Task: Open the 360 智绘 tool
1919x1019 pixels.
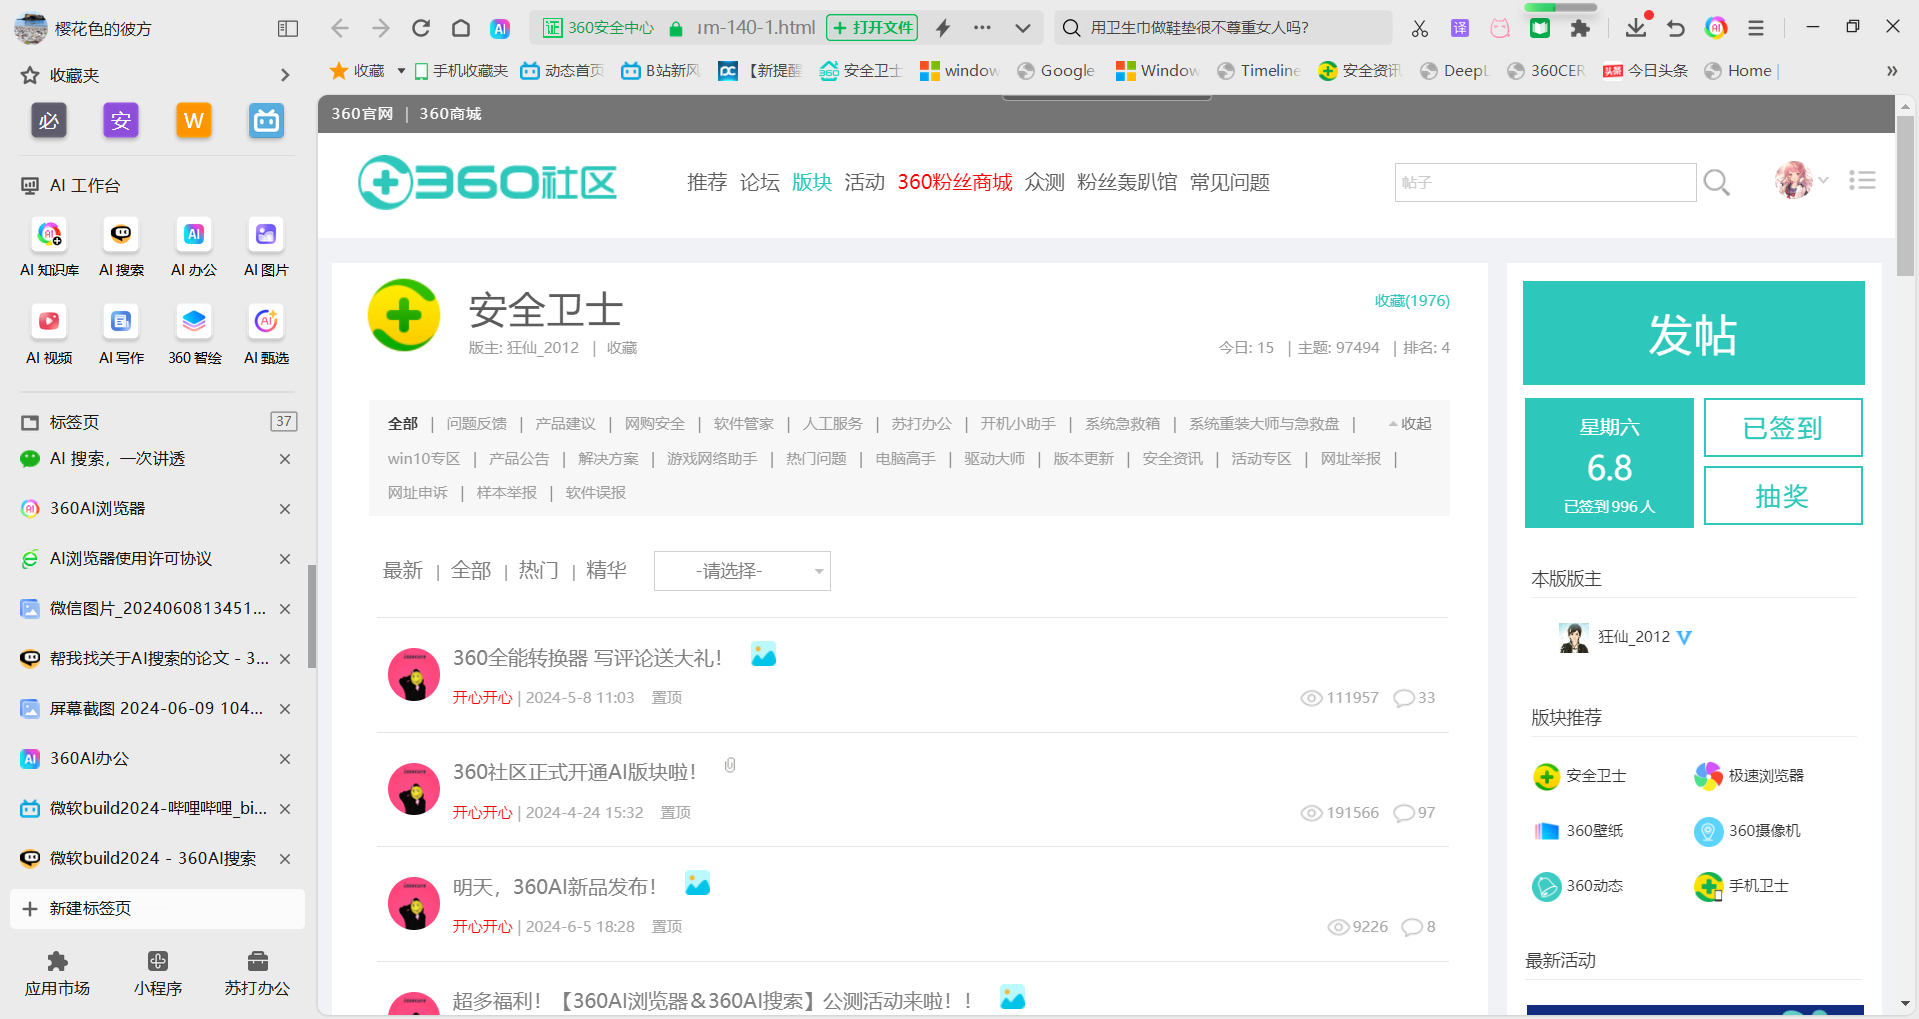Action: (x=194, y=335)
